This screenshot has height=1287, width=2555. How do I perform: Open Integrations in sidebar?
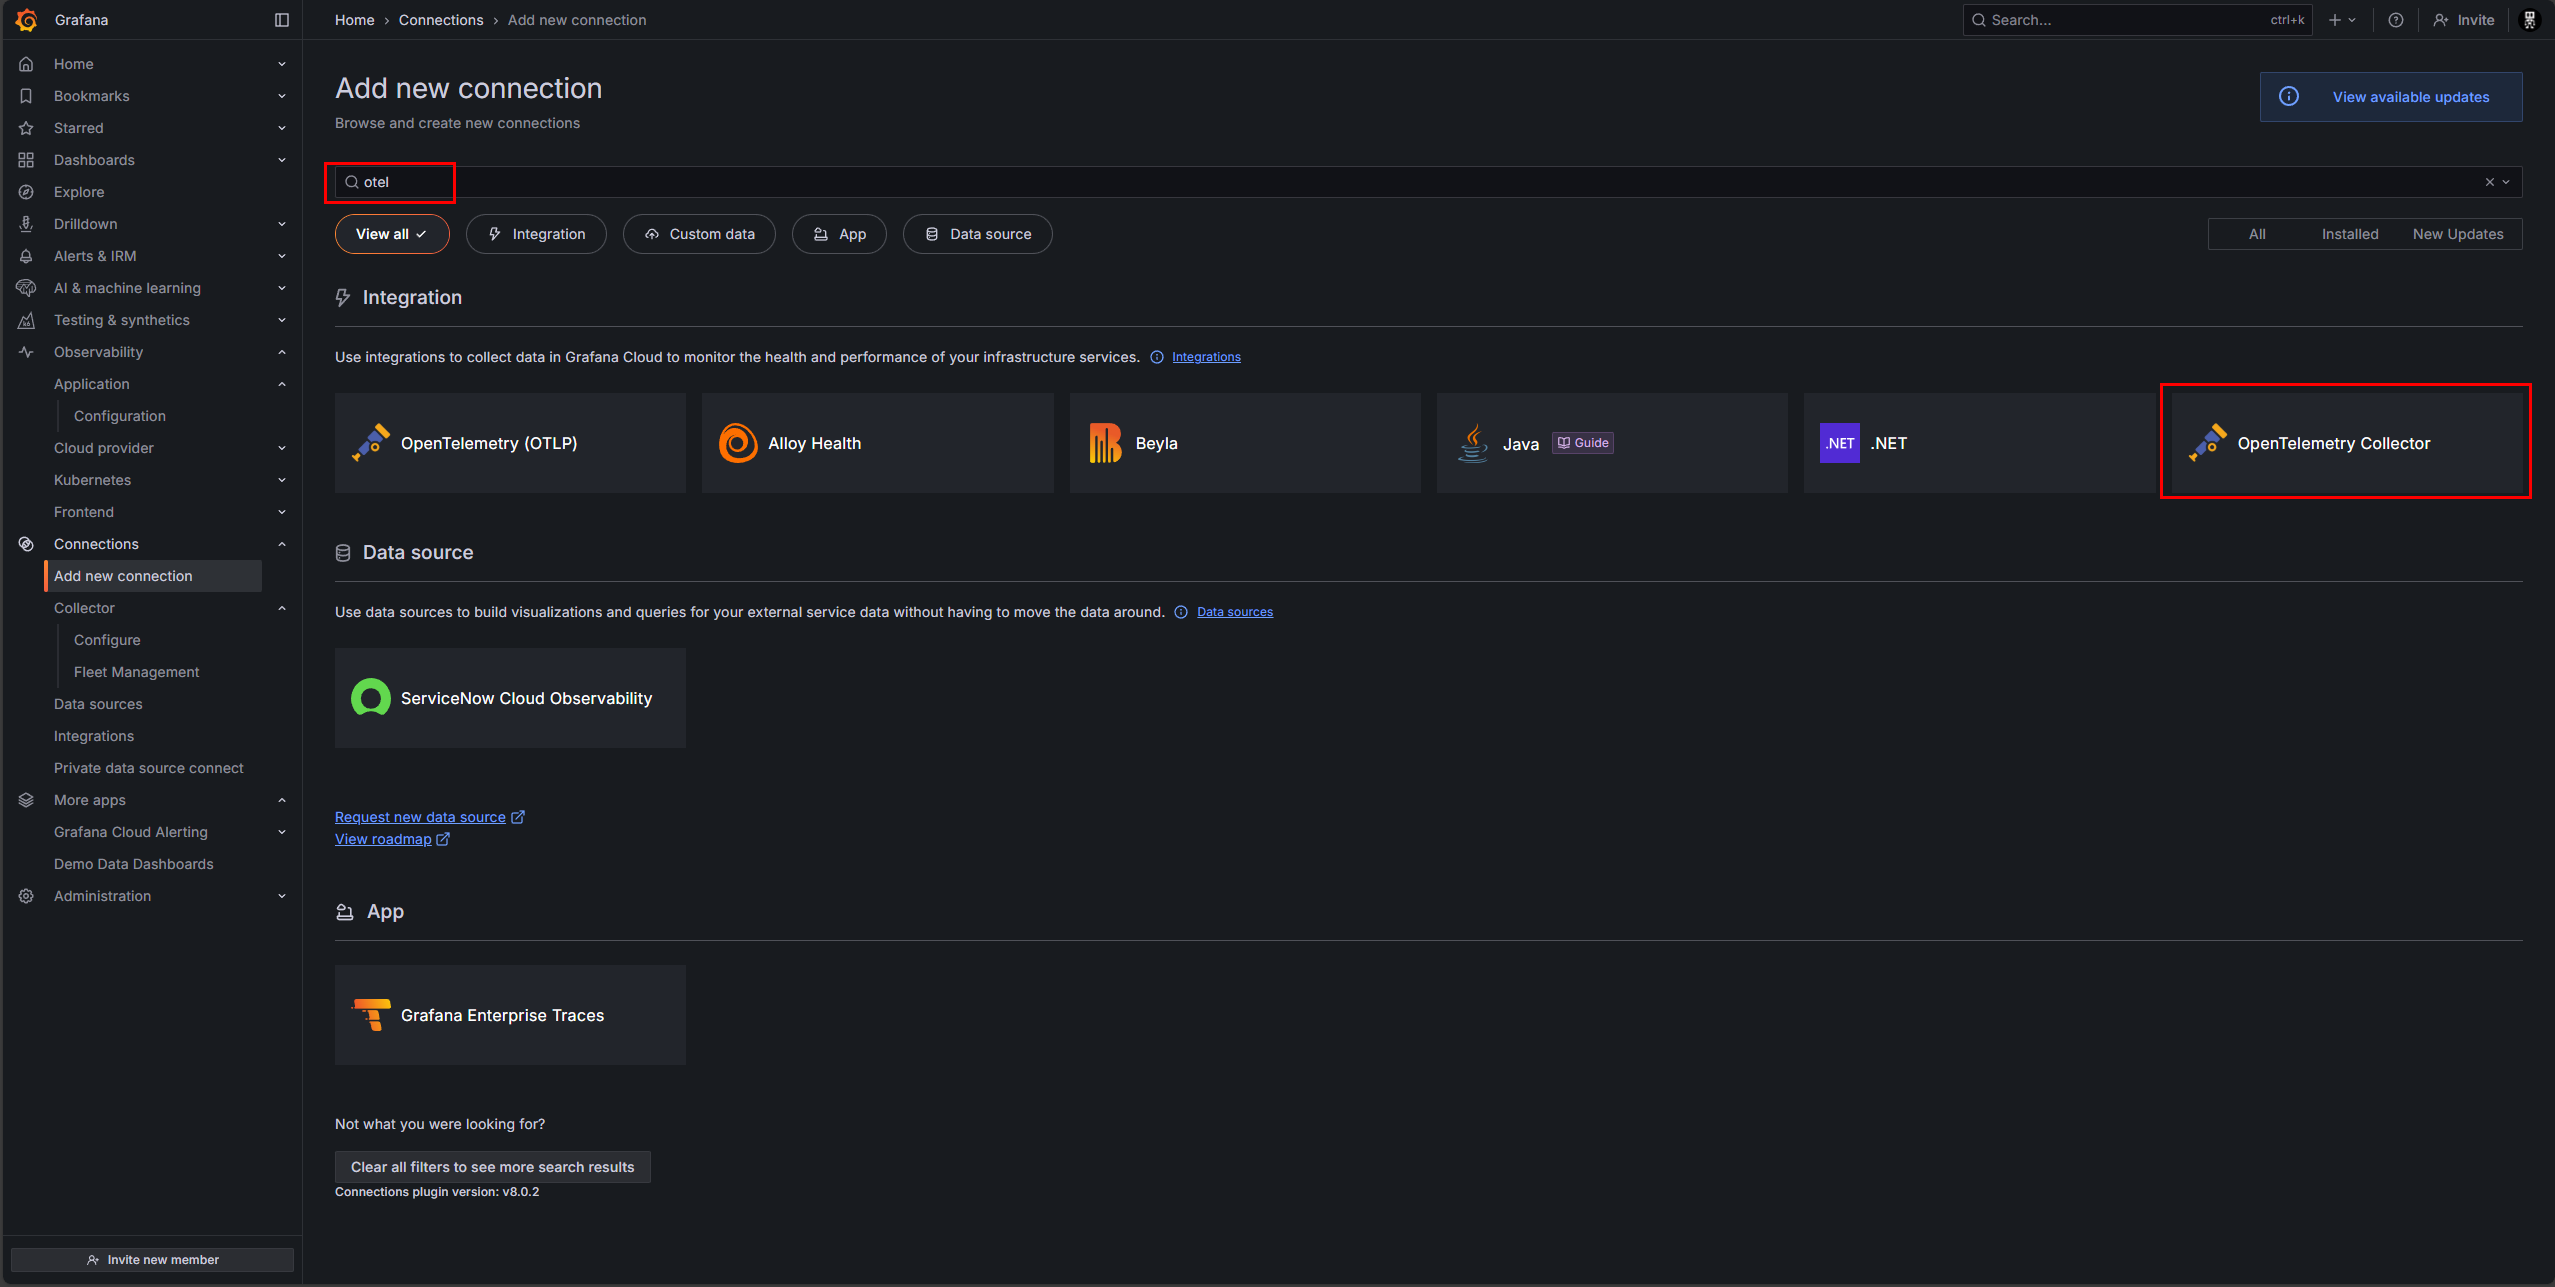coord(94,736)
